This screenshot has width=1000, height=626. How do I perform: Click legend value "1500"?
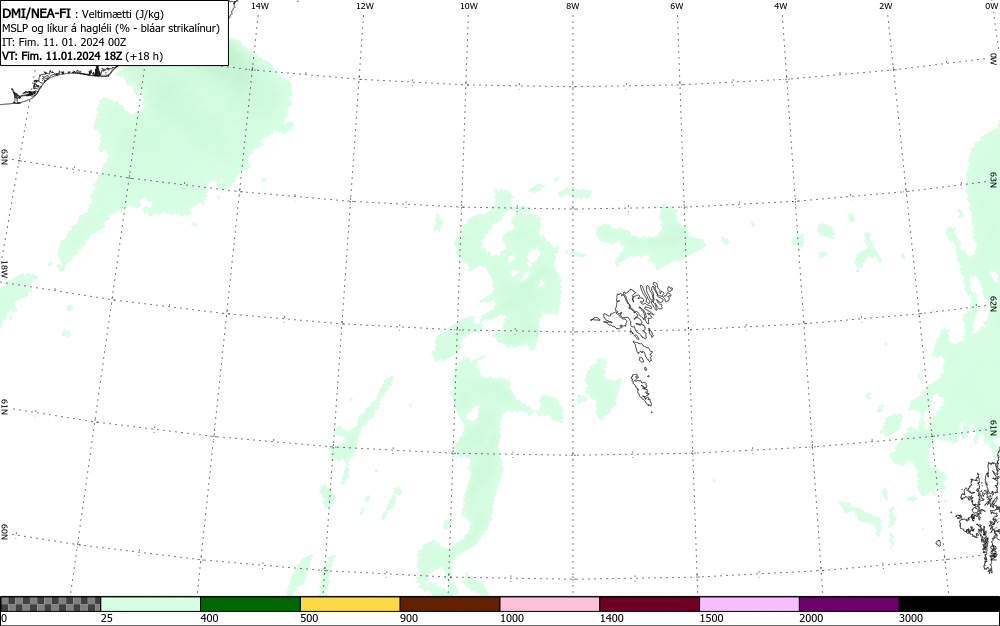(x=711, y=618)
